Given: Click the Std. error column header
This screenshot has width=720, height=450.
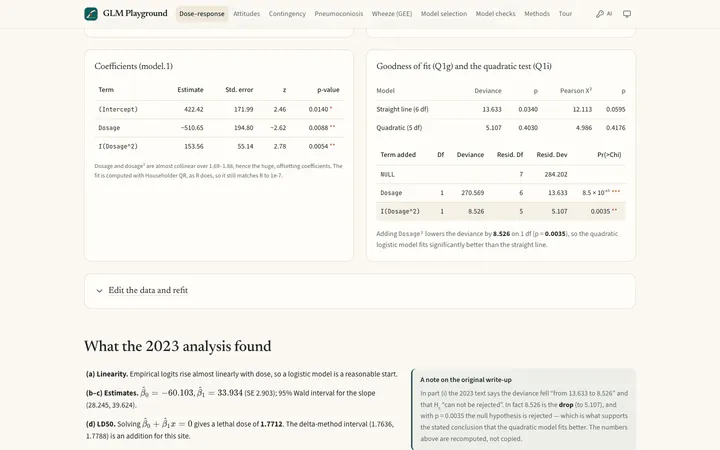Looking at the screenshot, I should tap(239, 90).
